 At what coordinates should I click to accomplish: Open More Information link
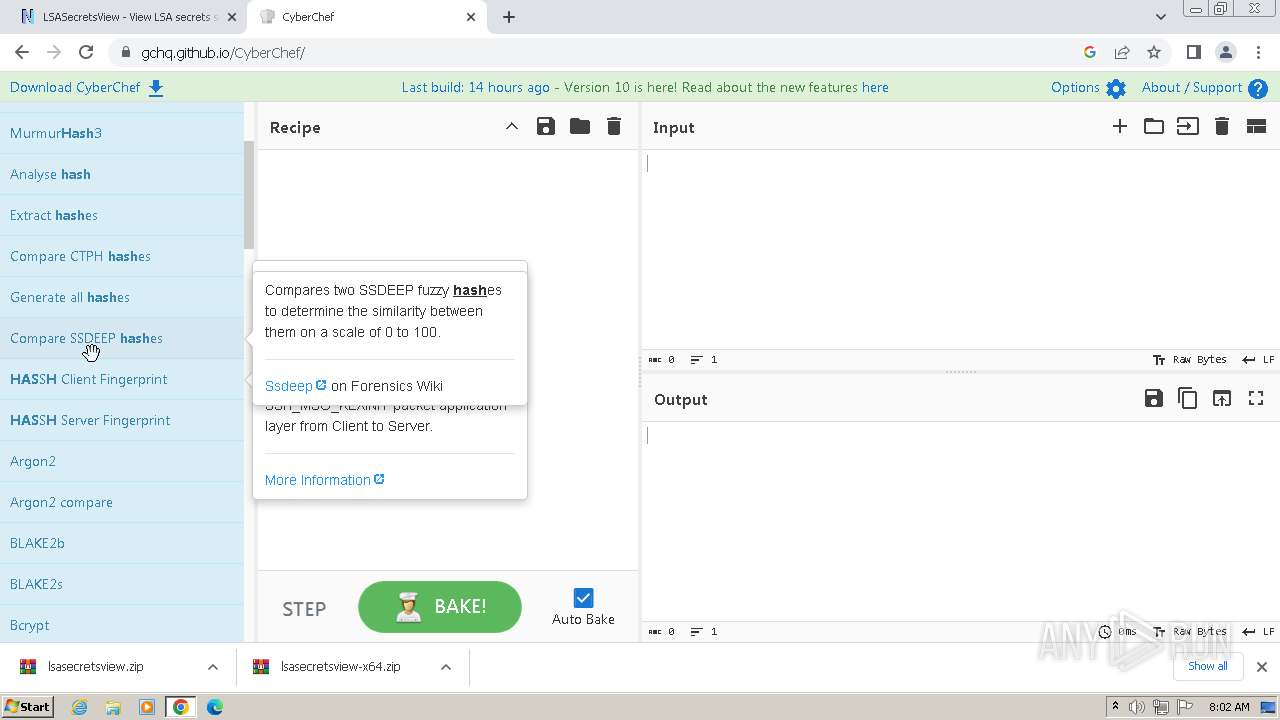coord(324,480)
